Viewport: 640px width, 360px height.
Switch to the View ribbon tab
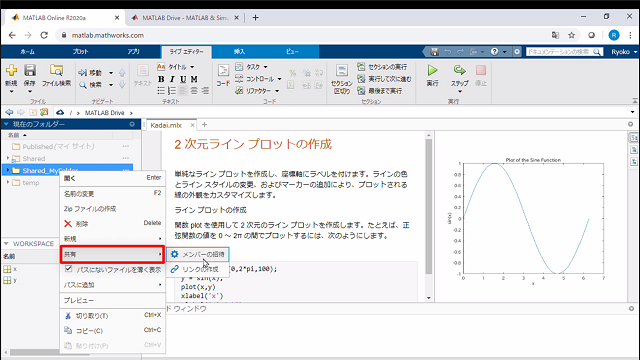point(292,52)
